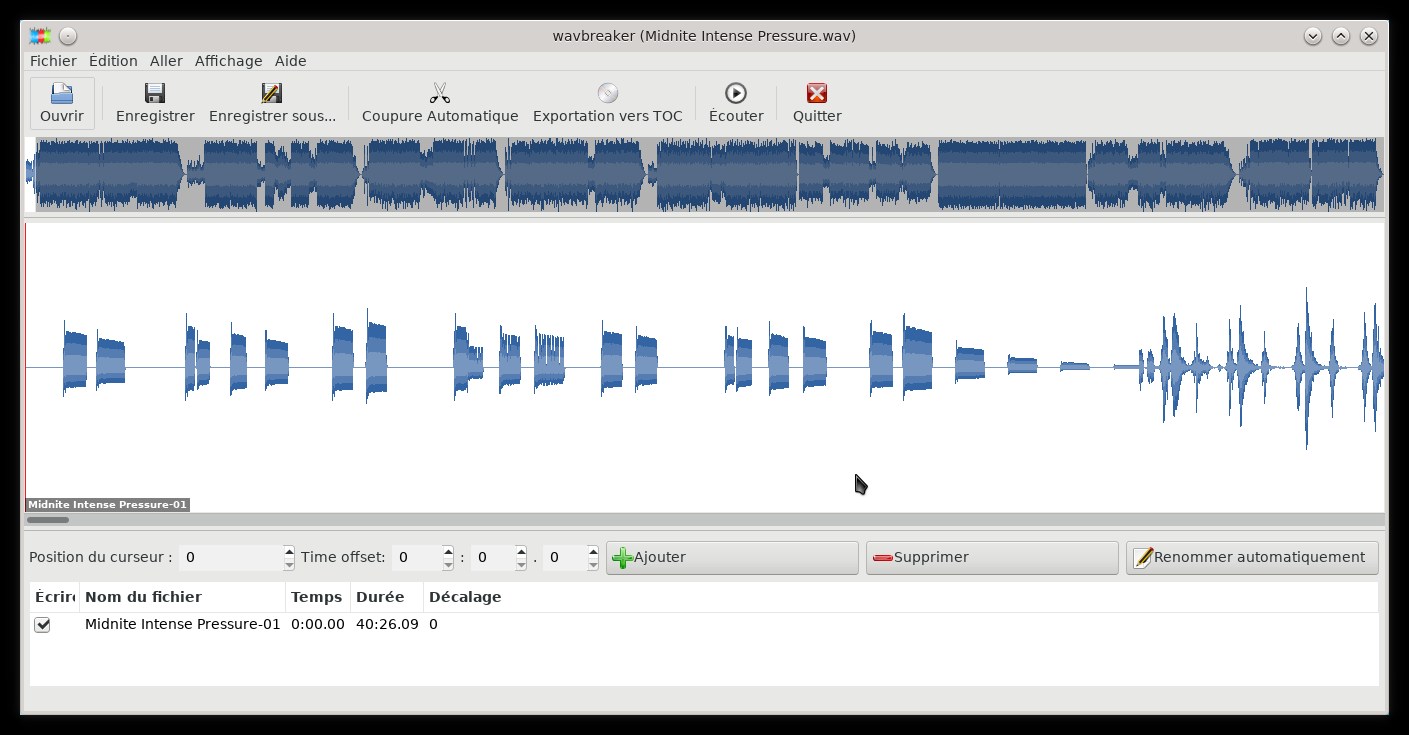The height and width of the screenshot is (735, 1409).
Task: Click the Ajouter button
Action: (x=732, y=558)
